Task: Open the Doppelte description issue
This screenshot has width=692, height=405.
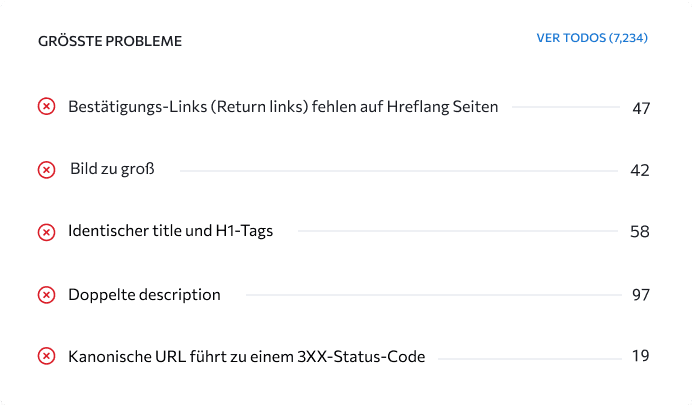Action: [144, 295]
